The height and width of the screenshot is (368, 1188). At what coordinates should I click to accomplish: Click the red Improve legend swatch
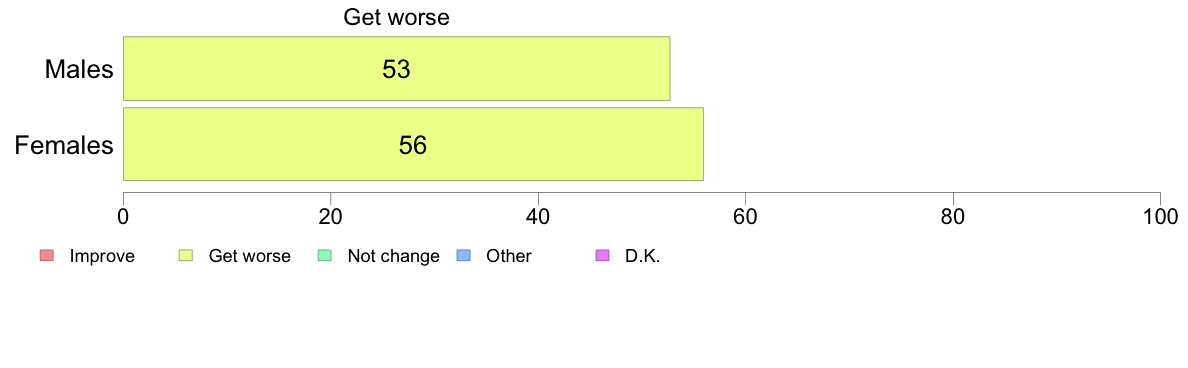(x=45, y=256)
